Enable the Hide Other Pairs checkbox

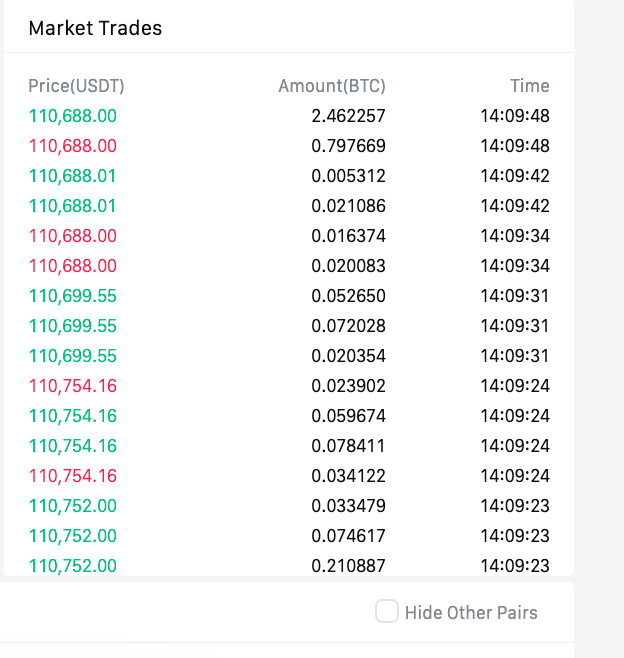point(386,611)
